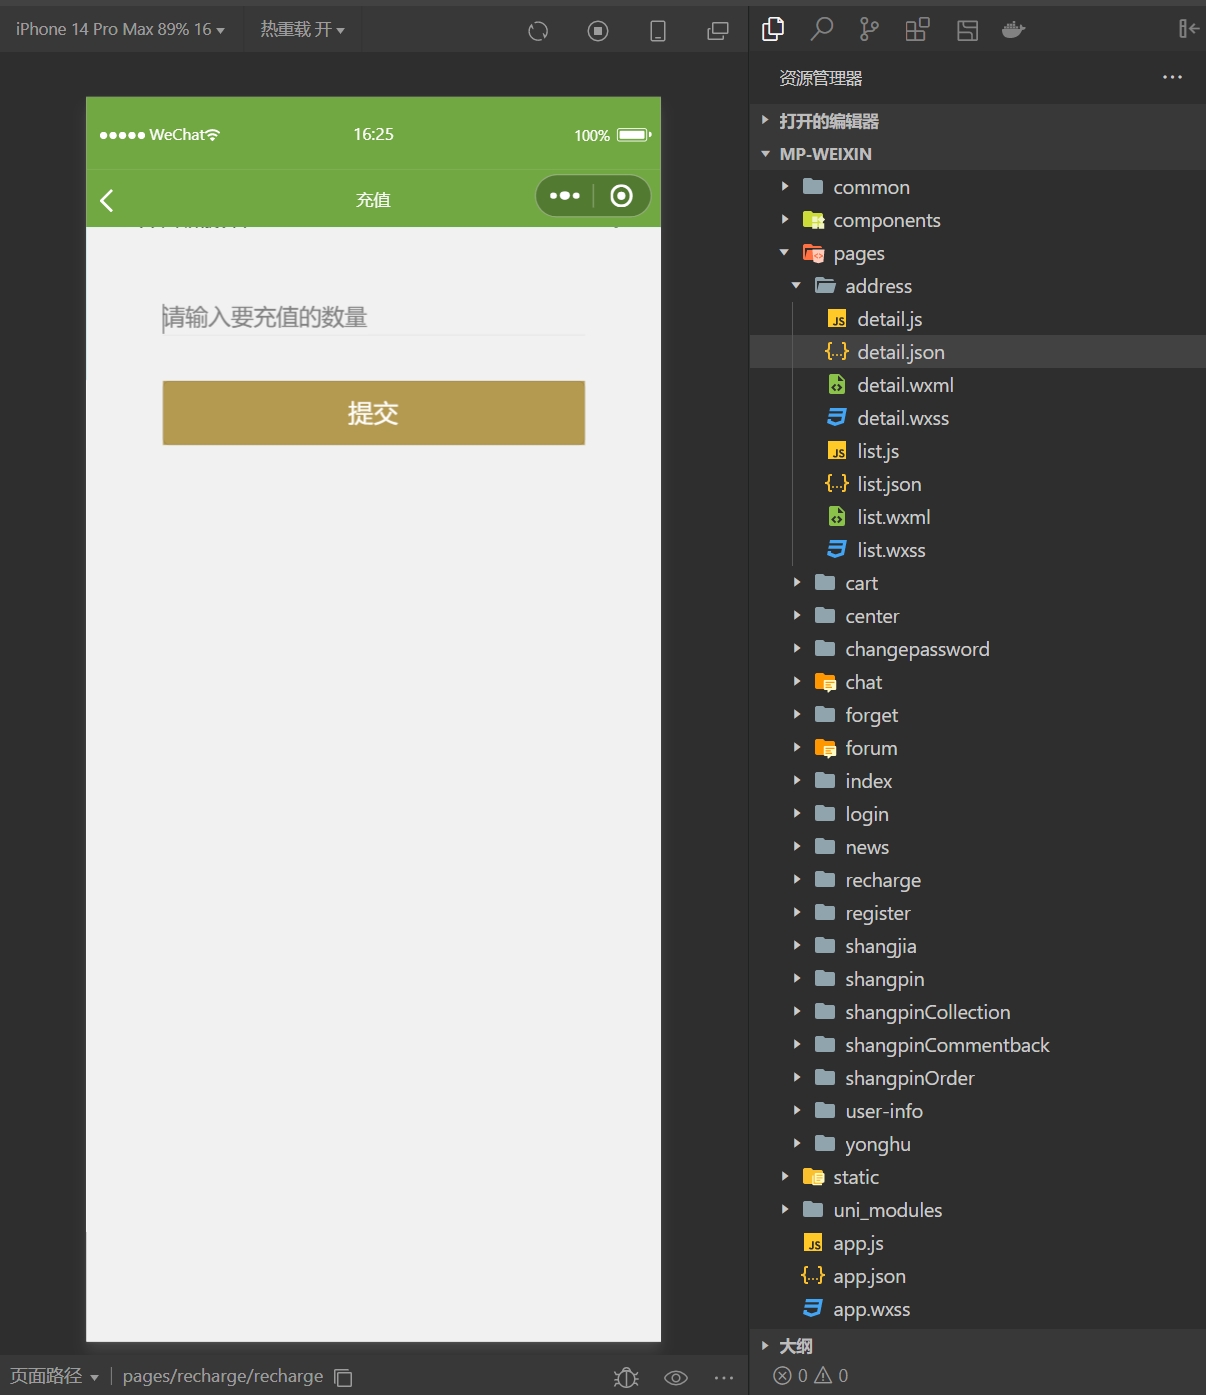The height and width of the screenshot is (1395, 1206).
Task: Expand the shangpinCollection folder
Action: point(977,1012)
